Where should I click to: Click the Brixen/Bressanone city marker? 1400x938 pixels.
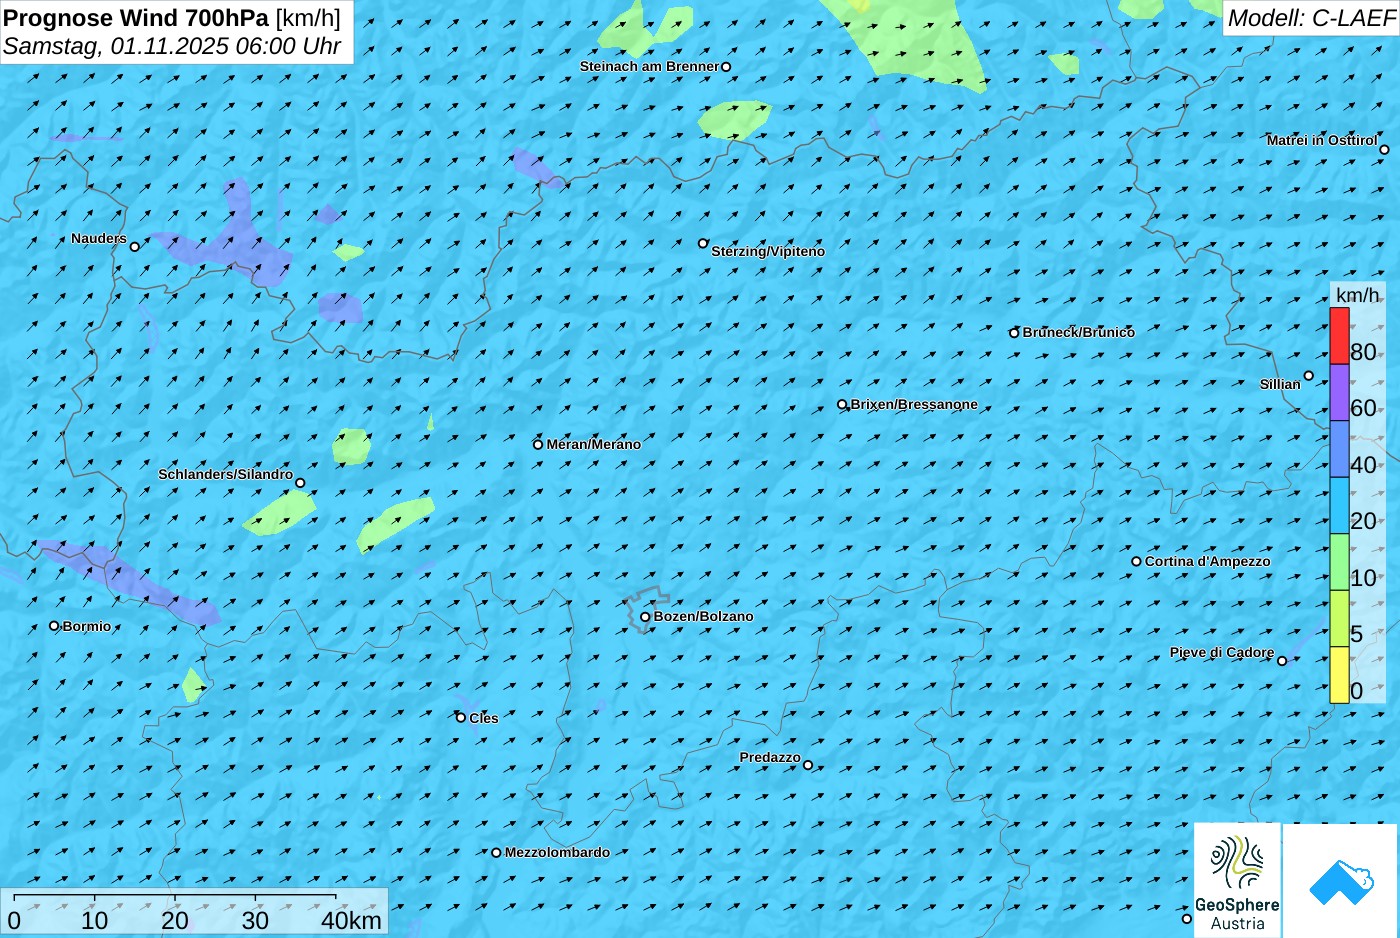point(842,405)
